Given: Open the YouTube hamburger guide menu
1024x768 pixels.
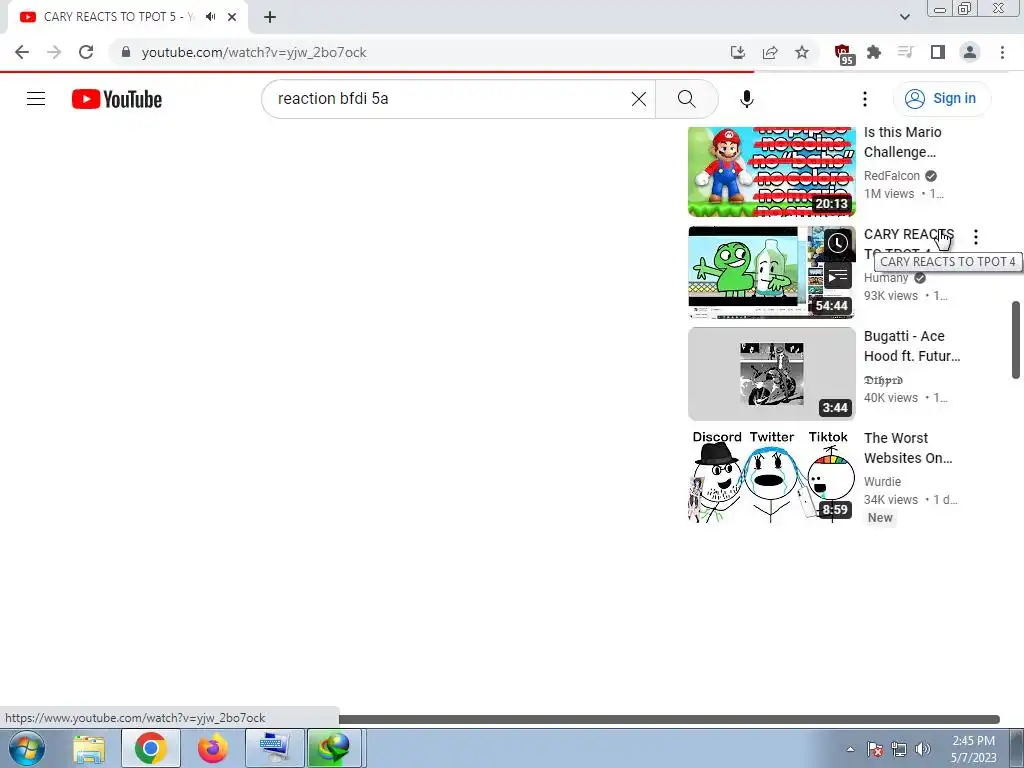Looking at the screenshot, I should (36, 99).
